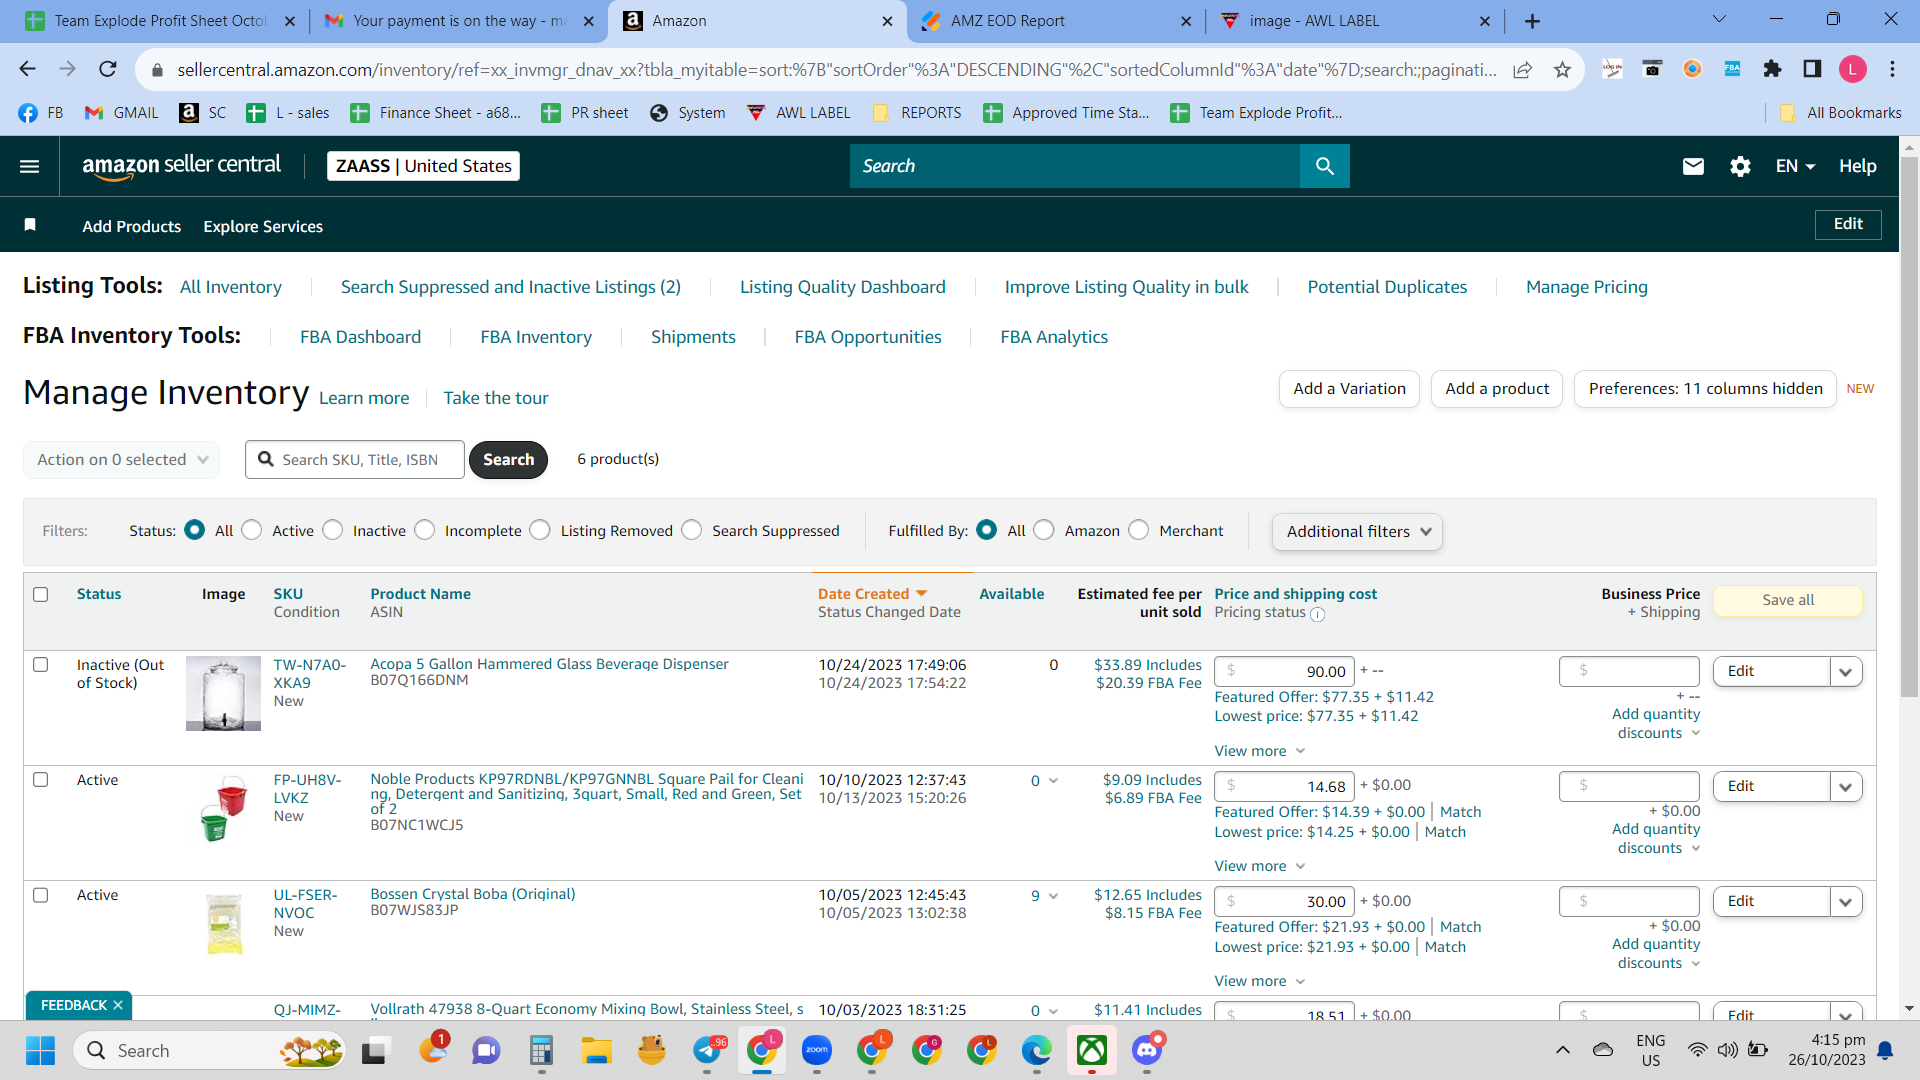The height and width of the screenshot is (1080, 1920).
Task: Open the Xbox app from taskbar
Action: tap(1092, 1050)
